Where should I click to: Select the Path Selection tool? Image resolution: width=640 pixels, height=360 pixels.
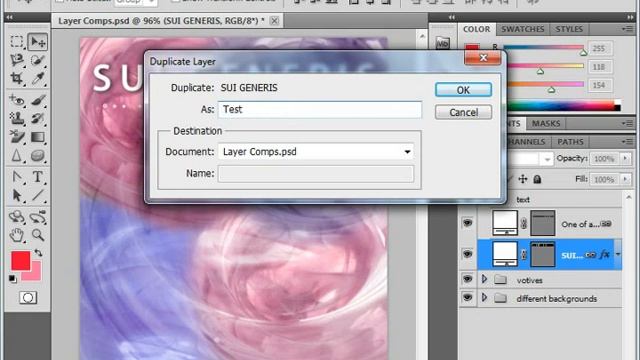click(17, 195)
